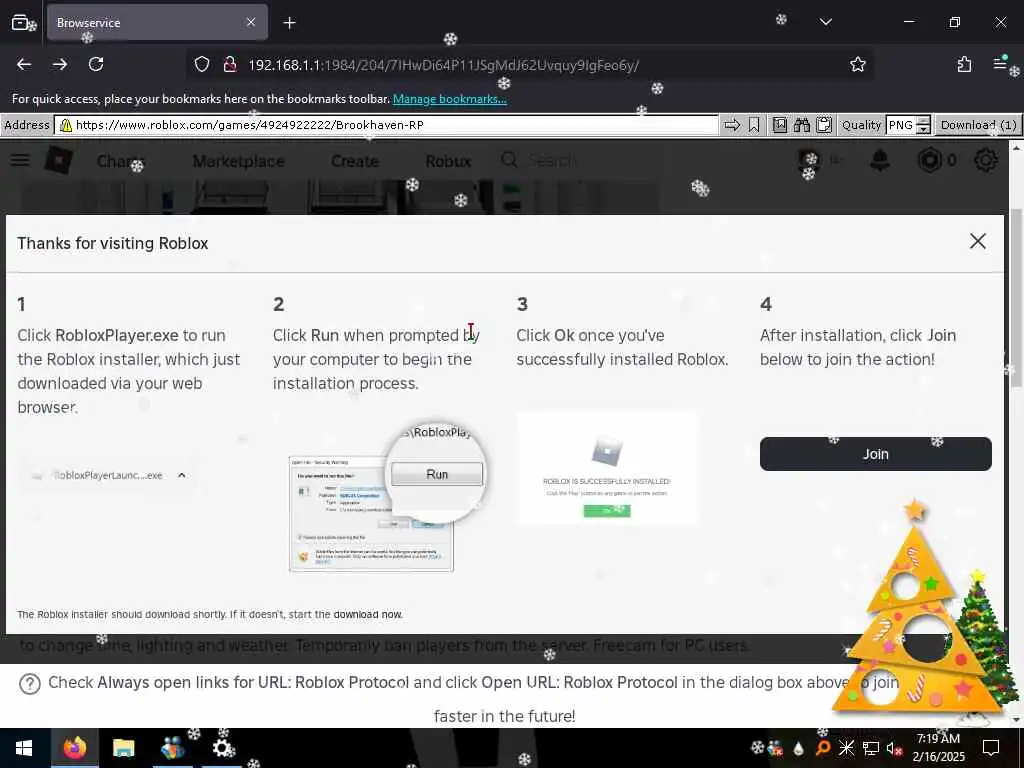Click the Join button
Viewport: 1024px width, 768px height.
pos(875,454)
